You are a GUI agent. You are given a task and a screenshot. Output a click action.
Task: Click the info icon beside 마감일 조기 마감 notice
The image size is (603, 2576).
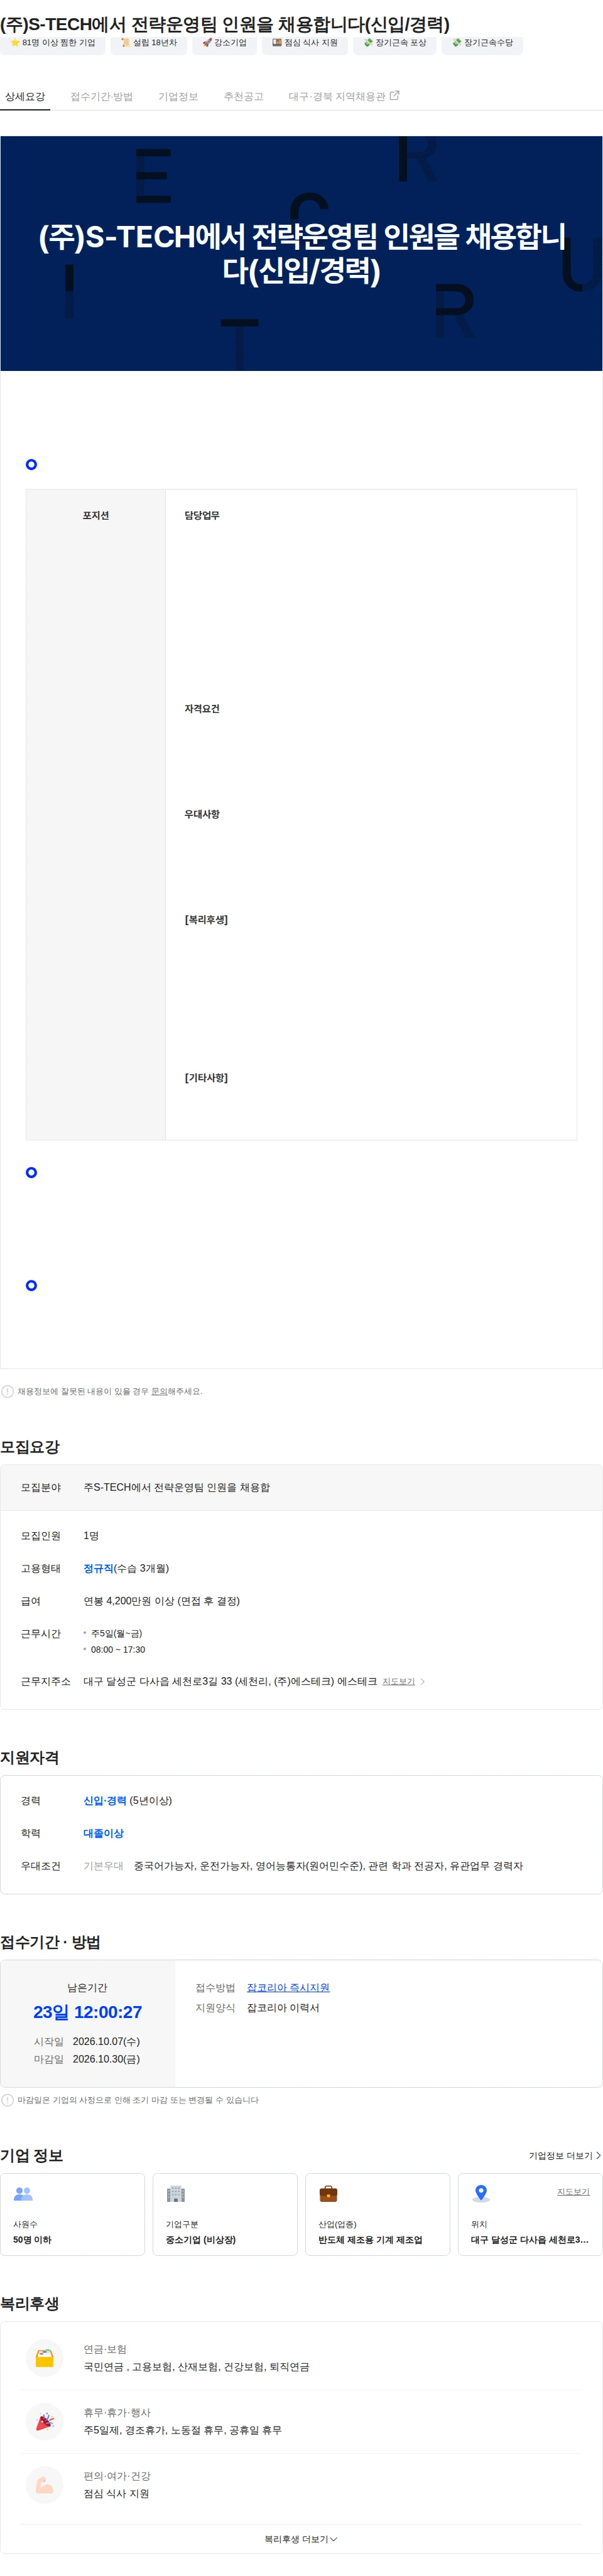click(x=8, y=2100)
